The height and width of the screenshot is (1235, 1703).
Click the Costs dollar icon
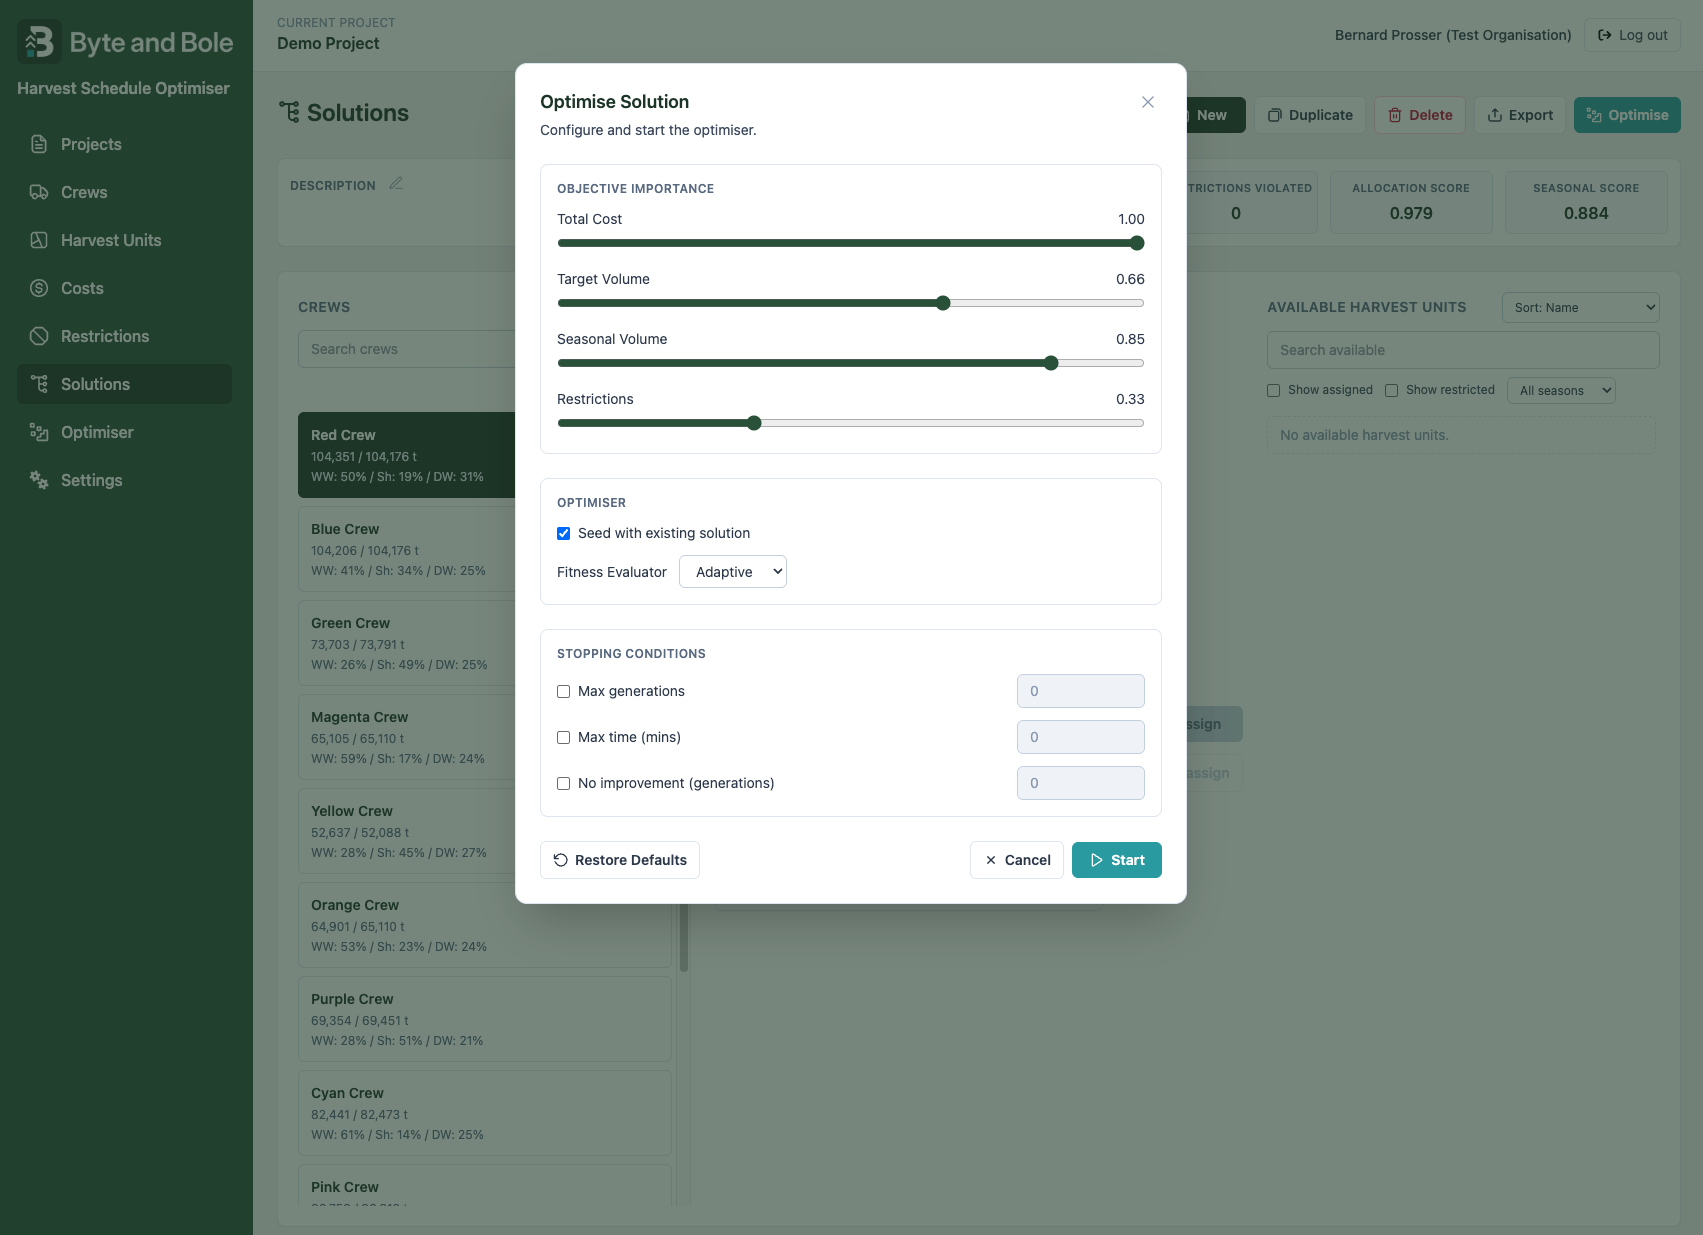click(39, 288)
